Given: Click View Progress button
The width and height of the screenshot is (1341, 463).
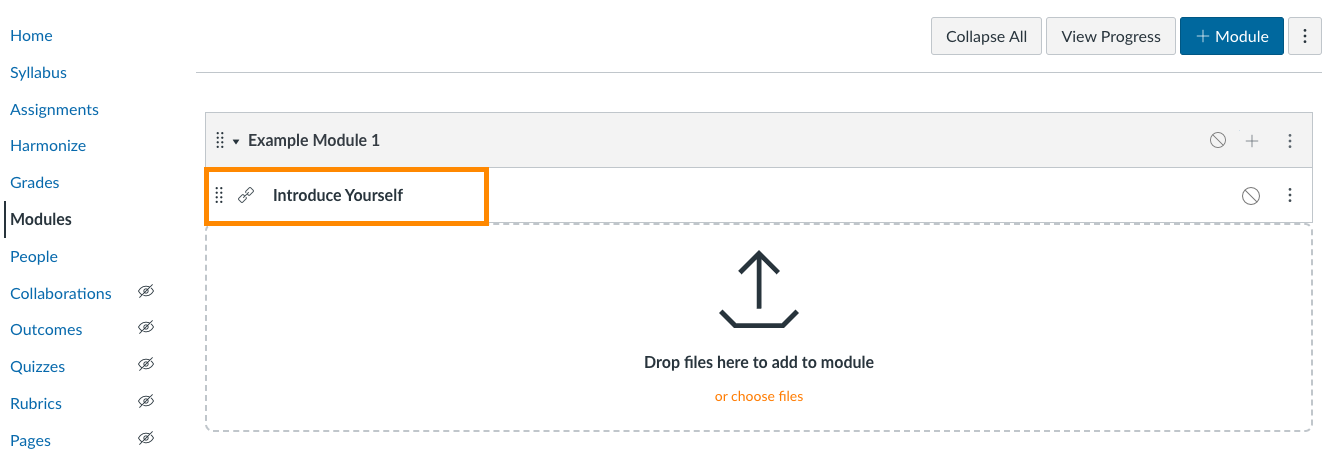Looking at the screenshot, I should (x=1111, y=36).
